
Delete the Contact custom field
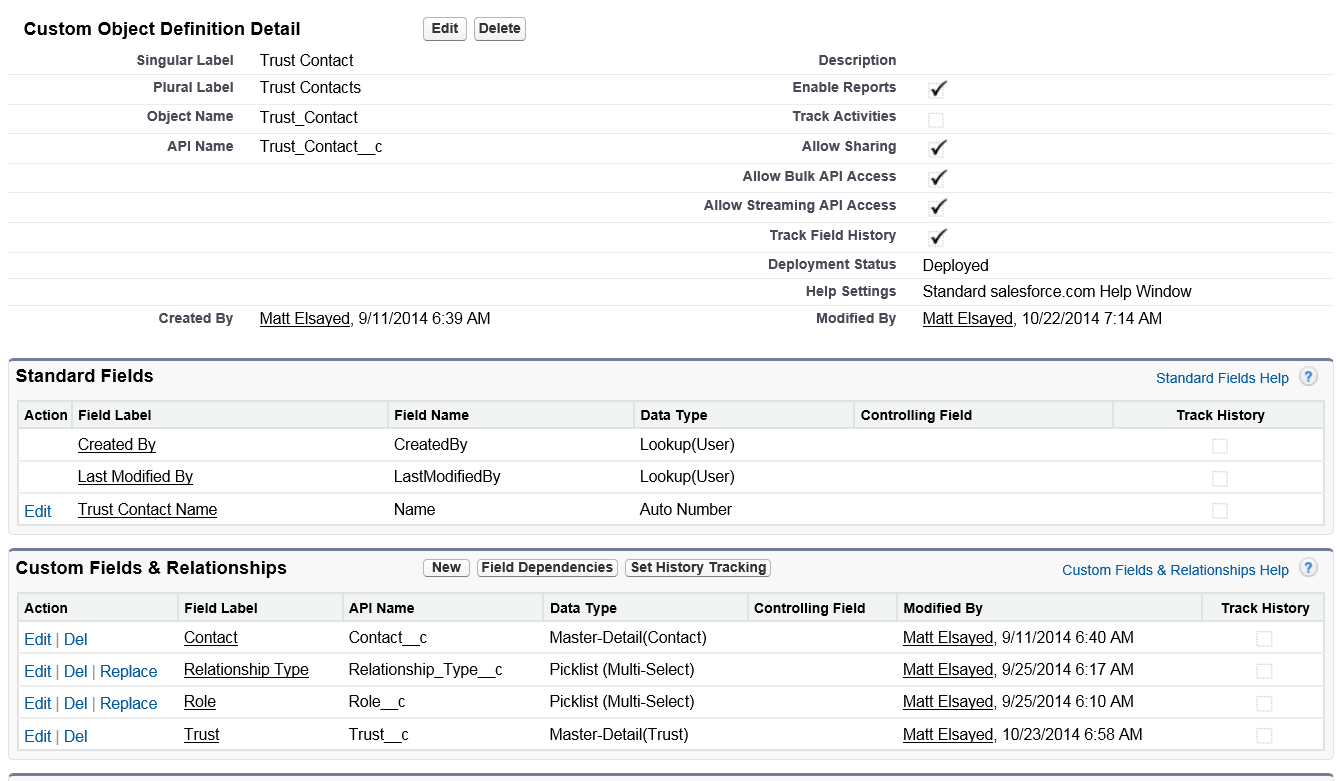(76, 640)
